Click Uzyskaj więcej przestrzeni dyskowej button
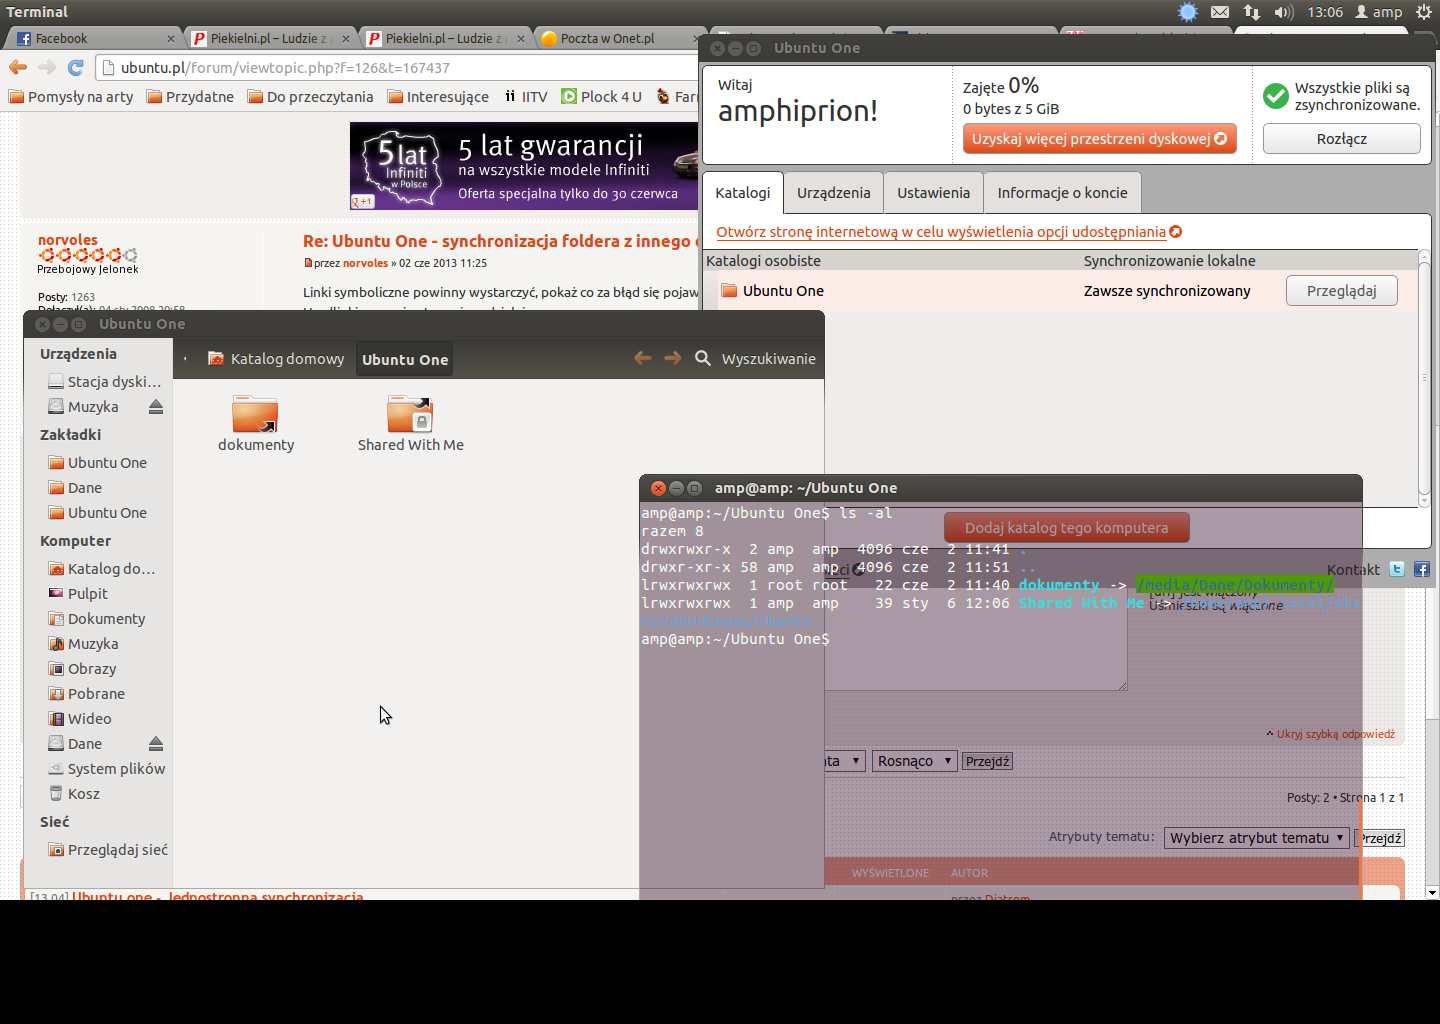Screen dimensions: 1440x1024 pos(1099,139)
